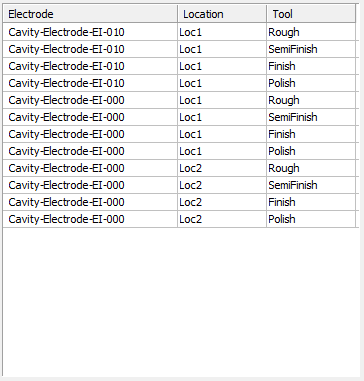Select the EI-010 Loc1 Rough row
364x381 pixels.
179,32
